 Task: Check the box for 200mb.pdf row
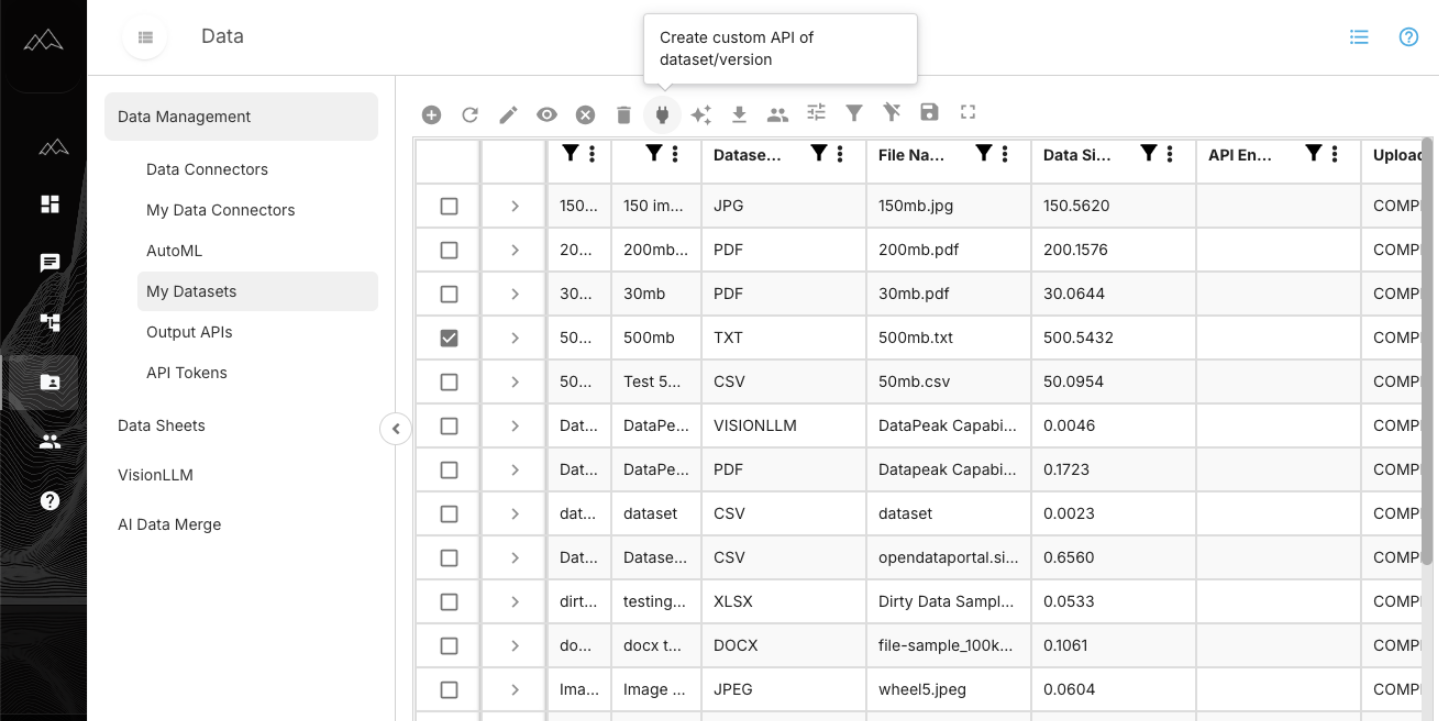[449, 249]
